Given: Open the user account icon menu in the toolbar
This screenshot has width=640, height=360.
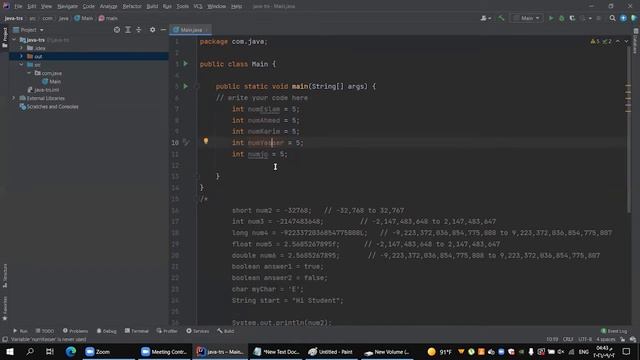Looking at the screenshot, I should tap(485, 18).
